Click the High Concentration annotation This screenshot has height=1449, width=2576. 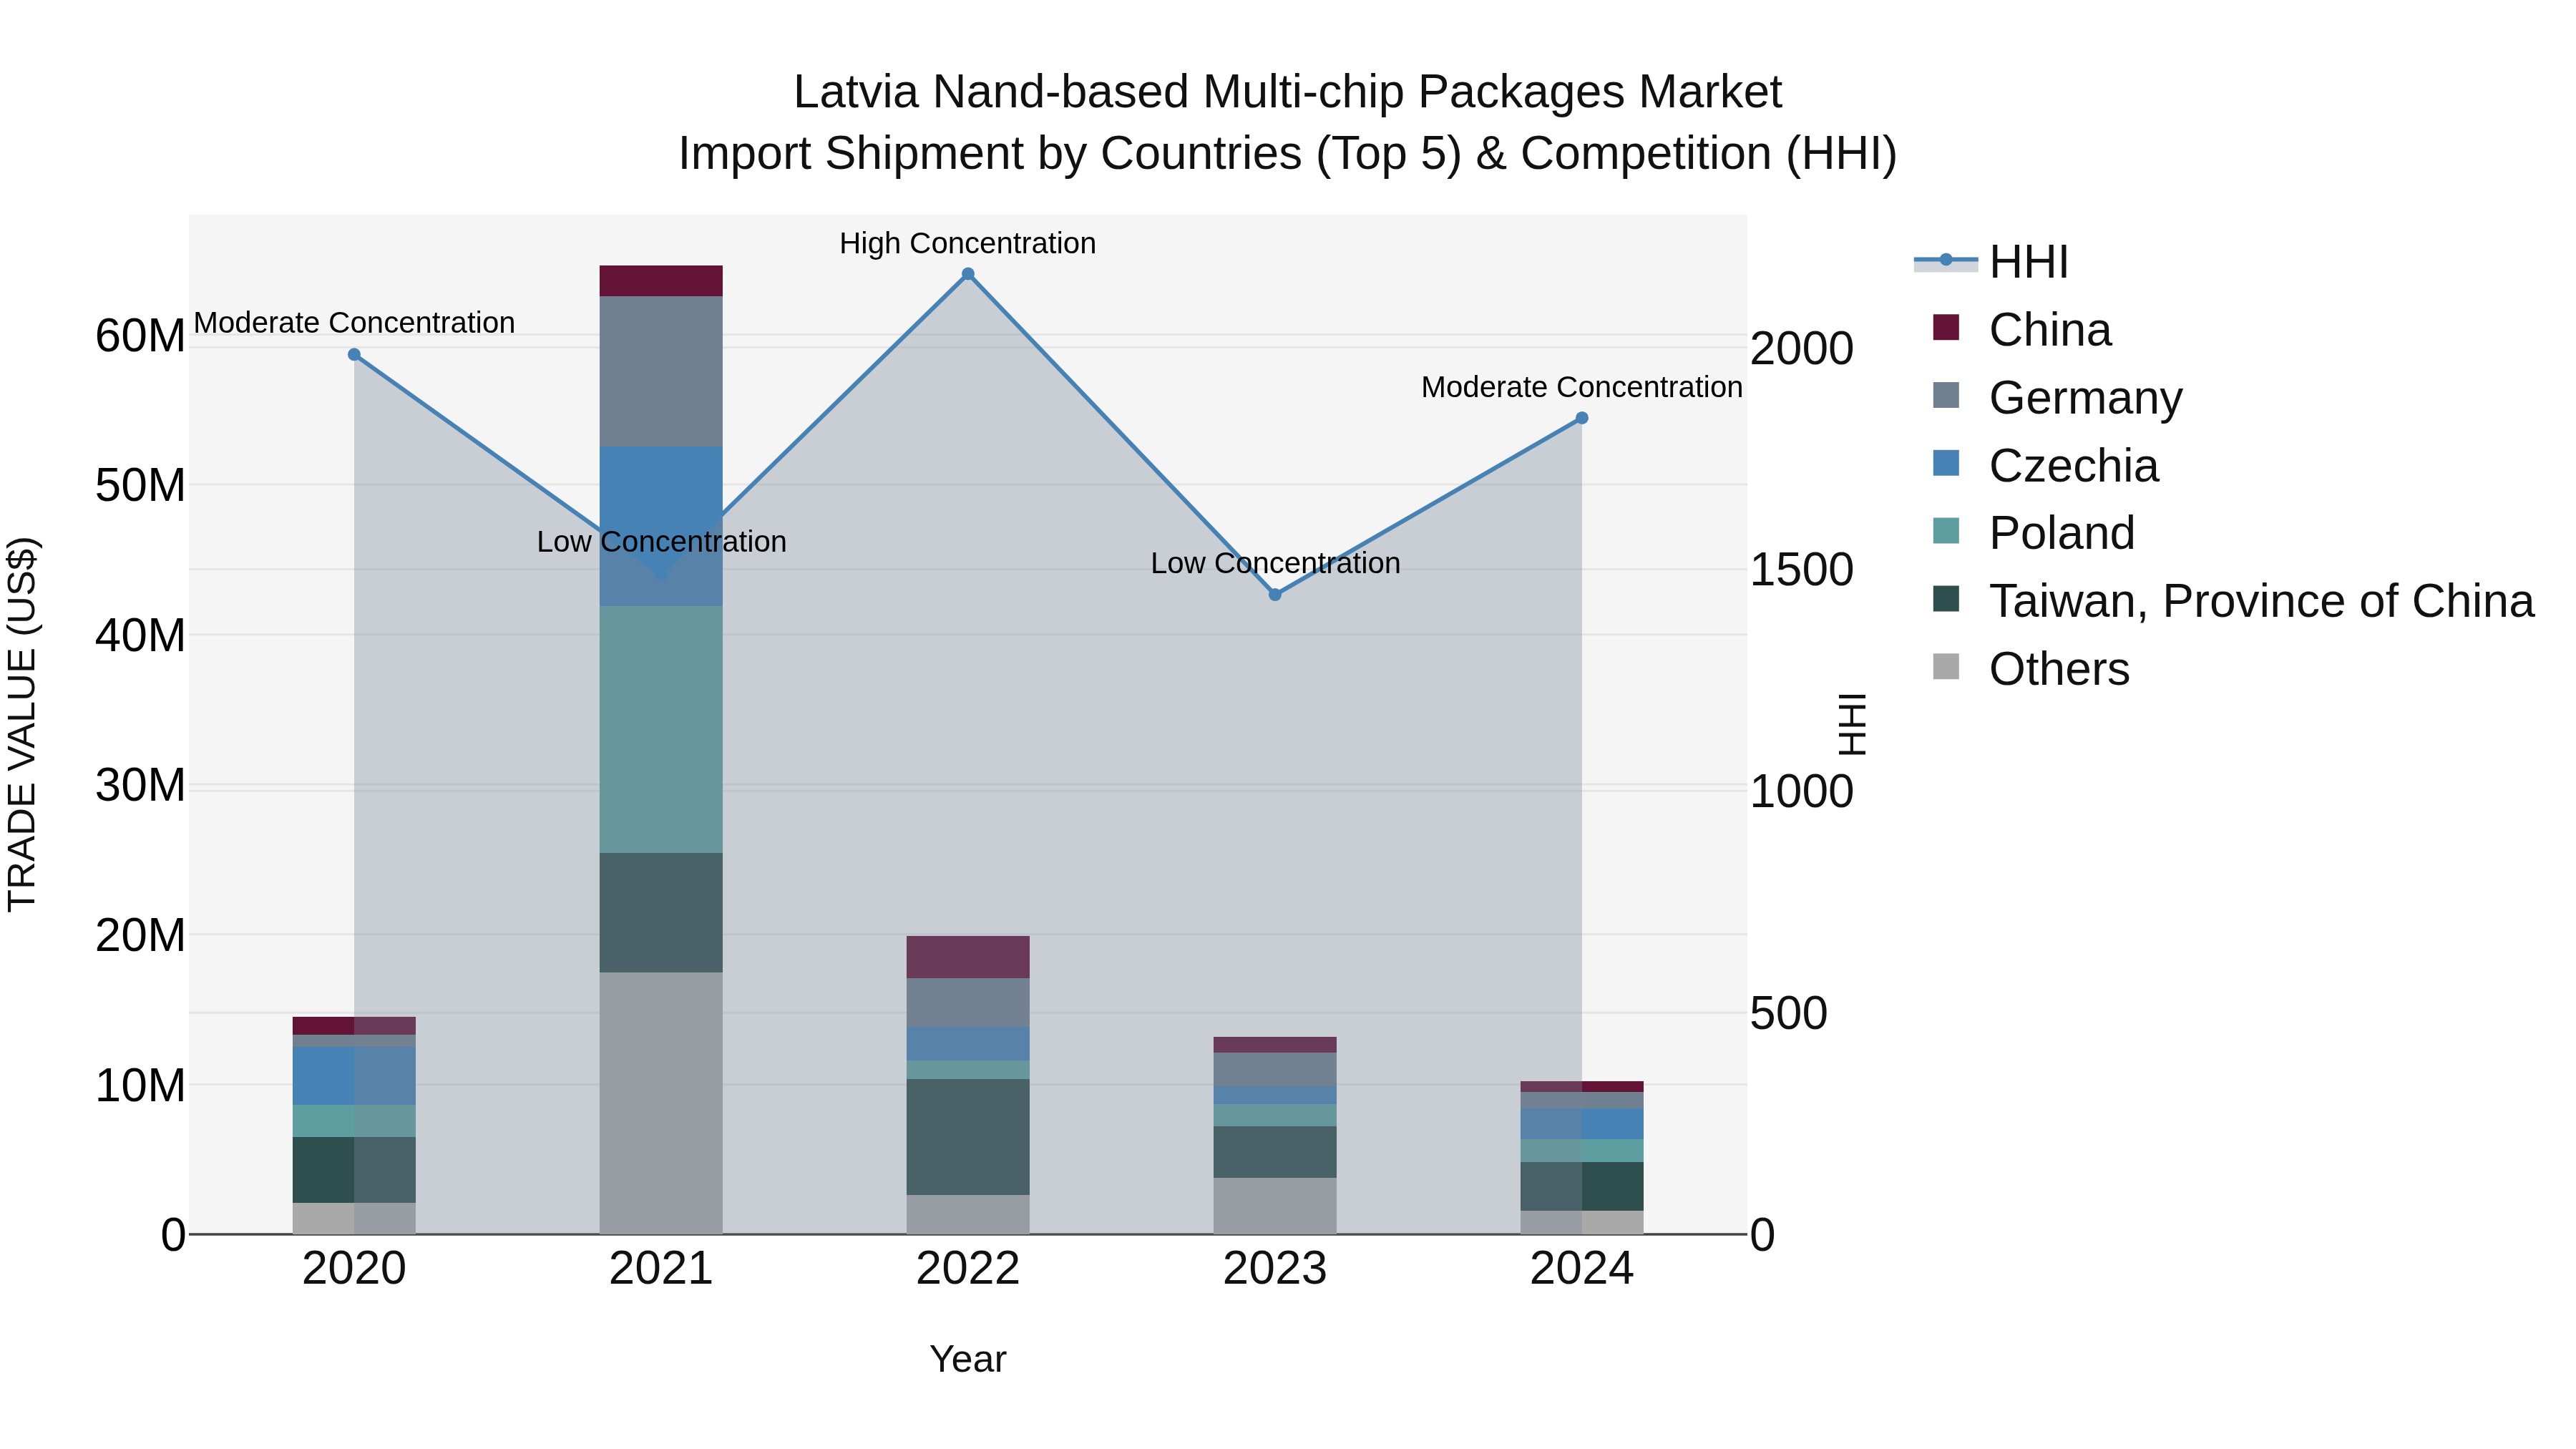(x=968, y=243)
